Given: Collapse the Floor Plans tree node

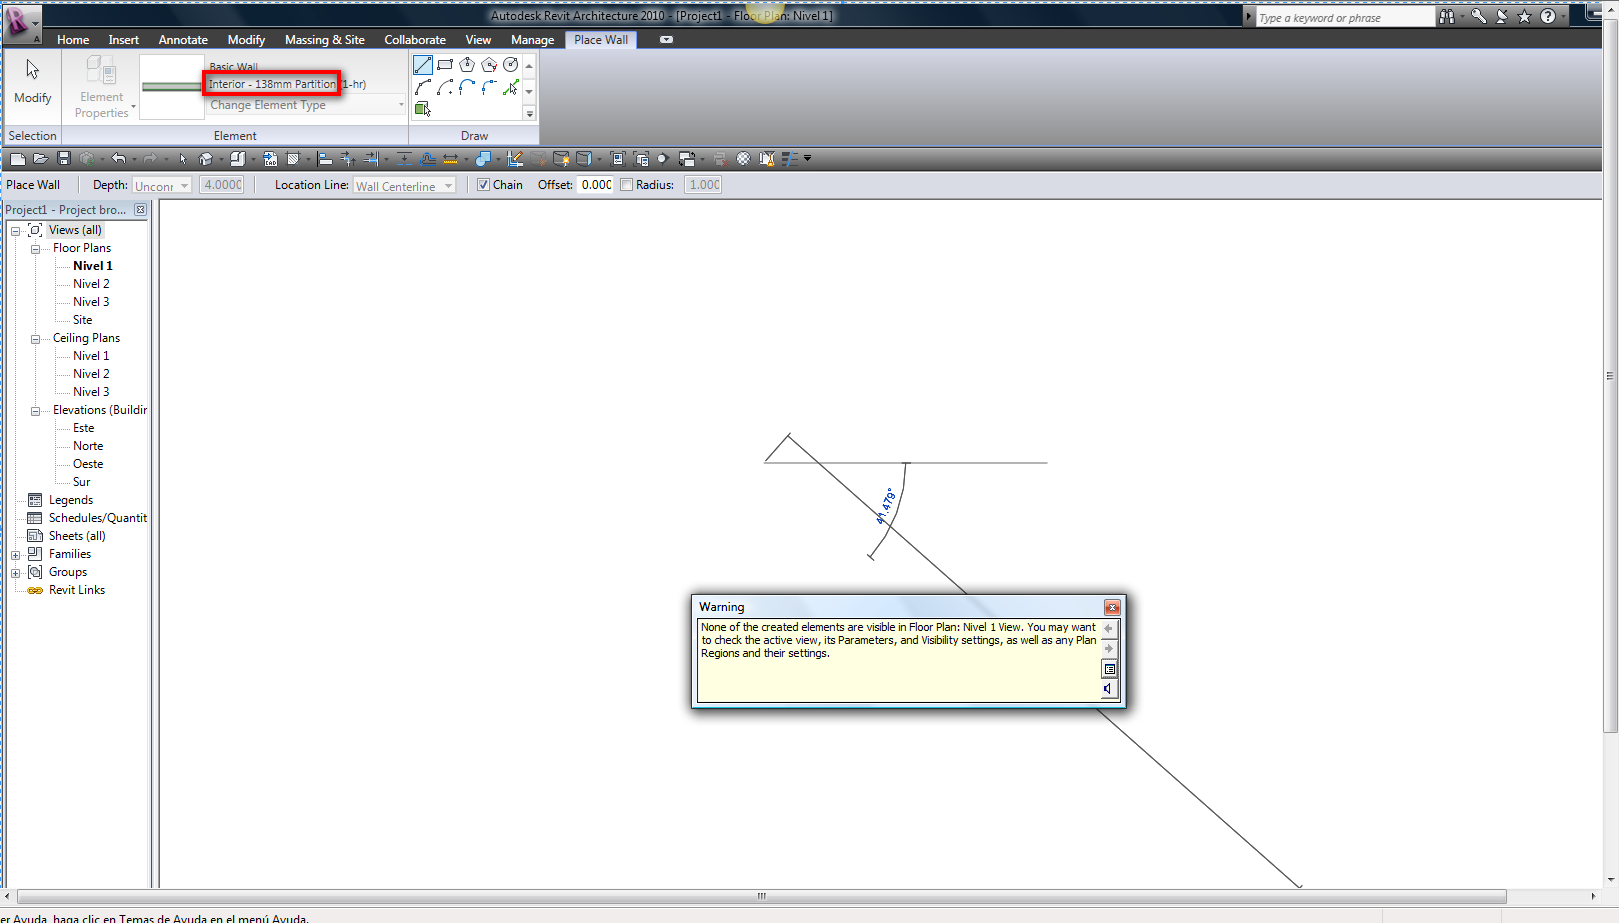Looking at the screenshot, I should coord(35,249).
